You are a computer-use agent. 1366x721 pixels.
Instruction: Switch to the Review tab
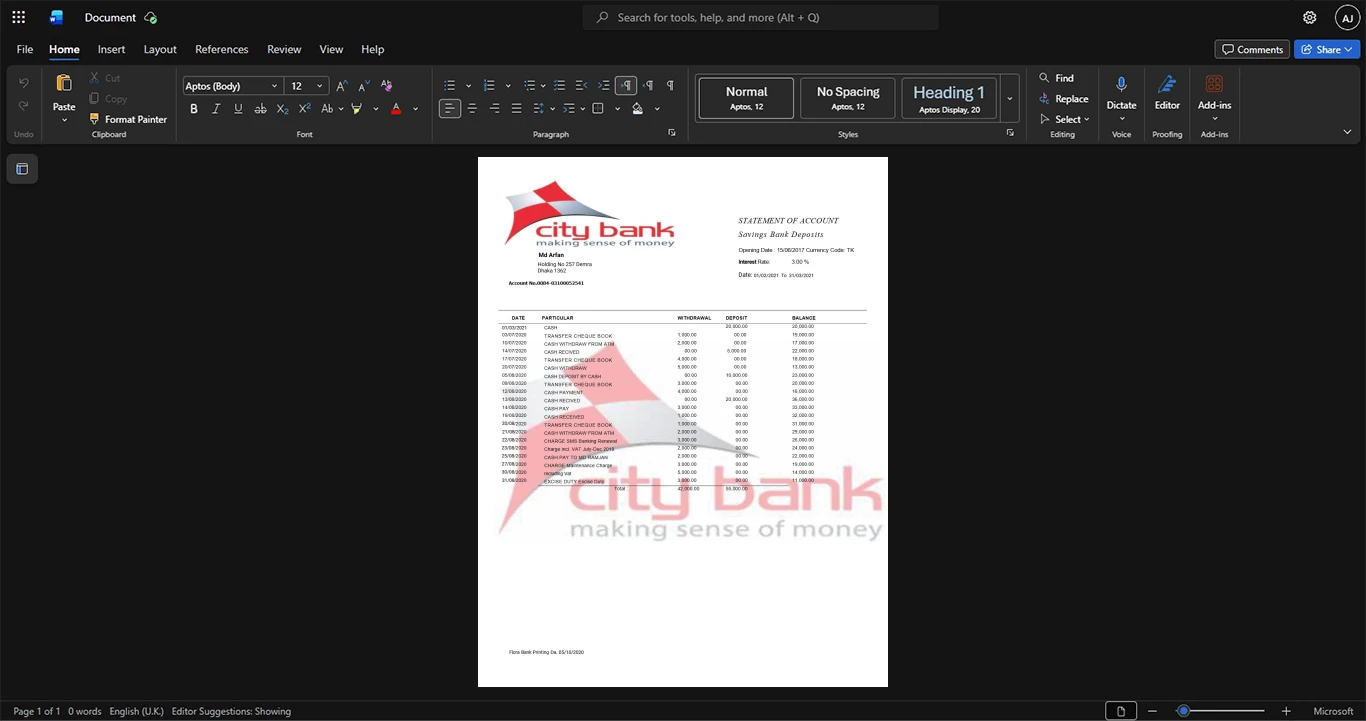pyautogui.click(x=284, y=49)
